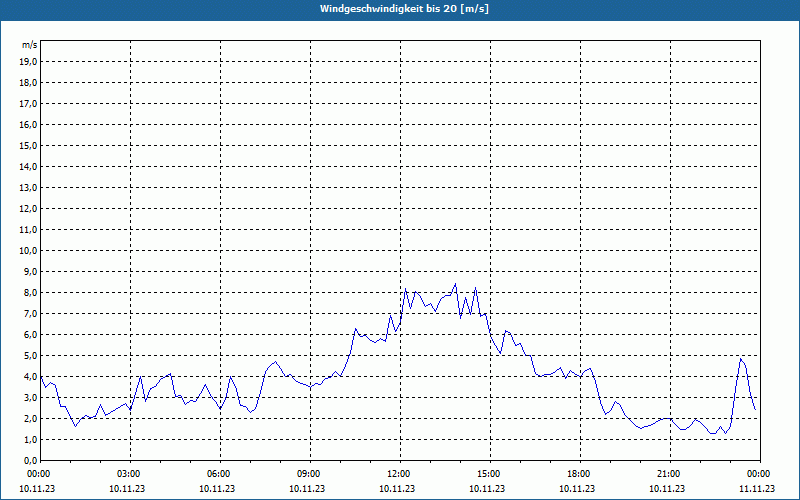The image size is (800, 500).
Task: Click the 18,0 axis value
Action: (28, 83)
